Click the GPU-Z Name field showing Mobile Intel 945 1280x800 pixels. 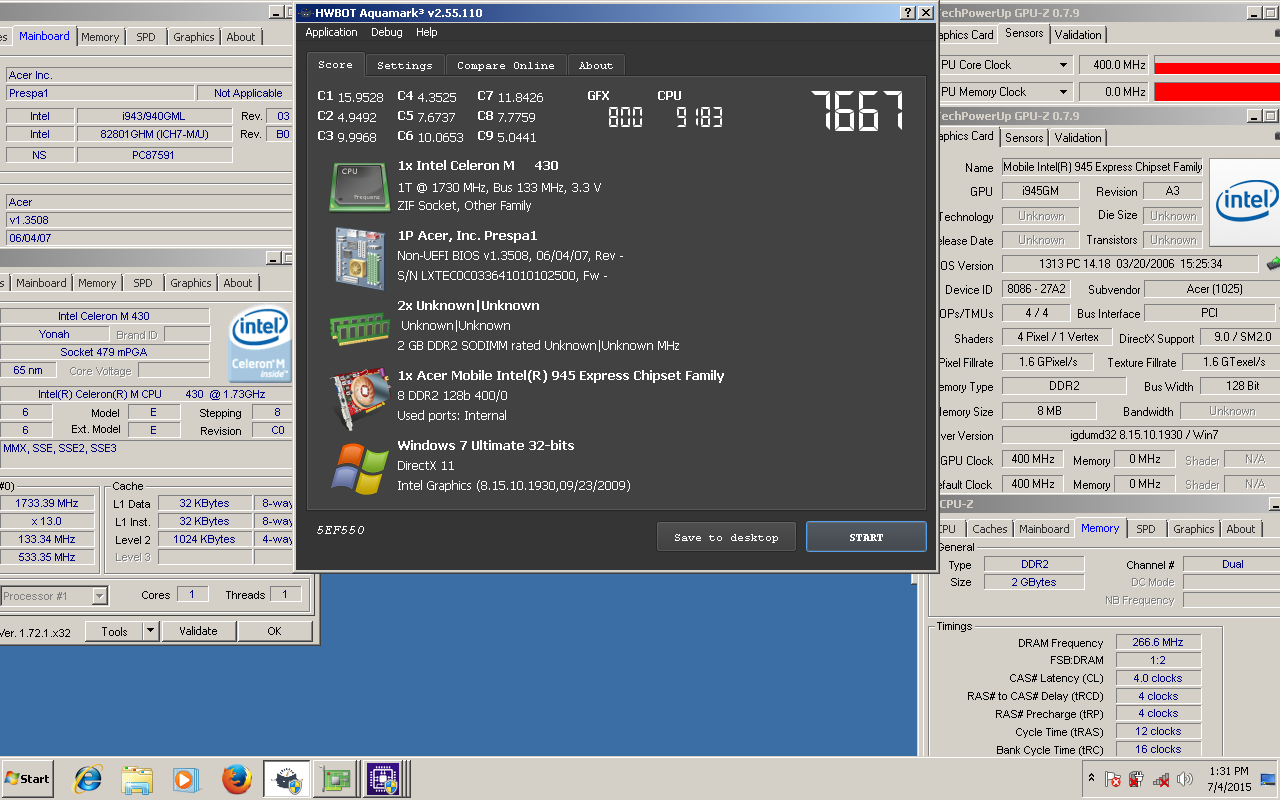tap(1103, 168)
